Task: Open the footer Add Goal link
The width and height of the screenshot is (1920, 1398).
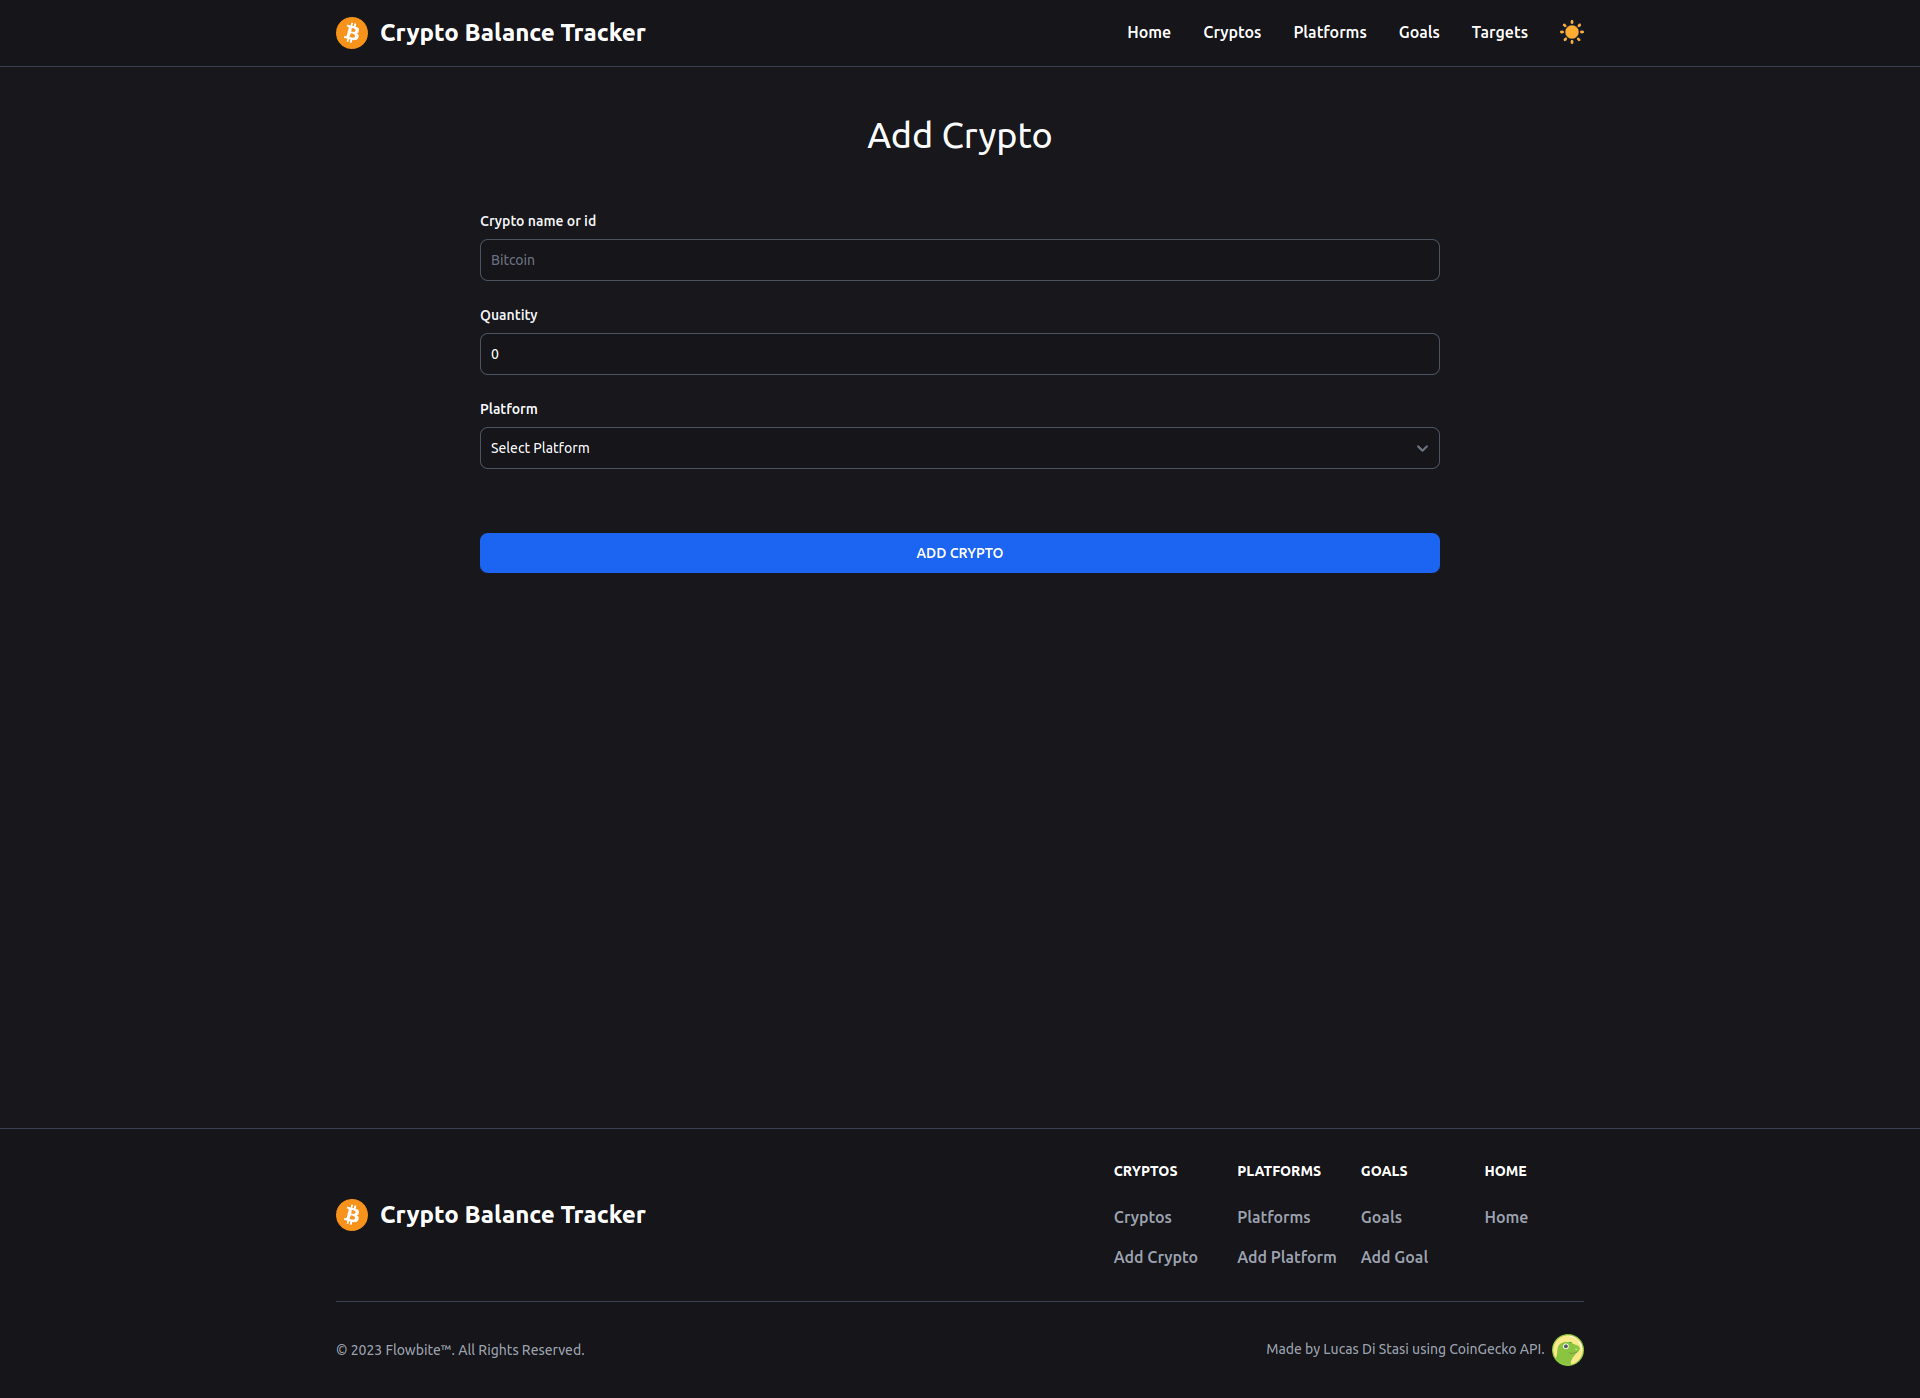Action: 1394,1257
